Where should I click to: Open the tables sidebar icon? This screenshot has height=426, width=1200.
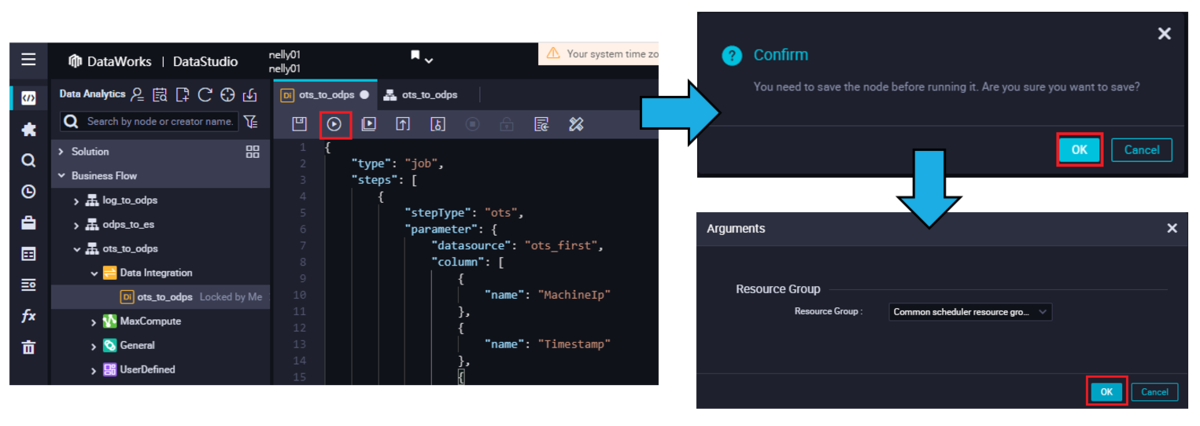tap(28, 254)
